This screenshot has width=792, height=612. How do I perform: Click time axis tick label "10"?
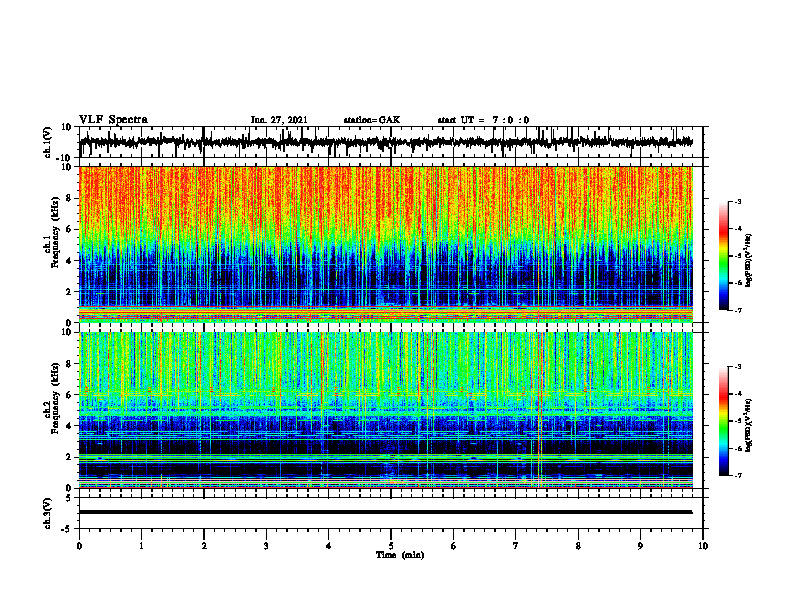pos(703,546)
